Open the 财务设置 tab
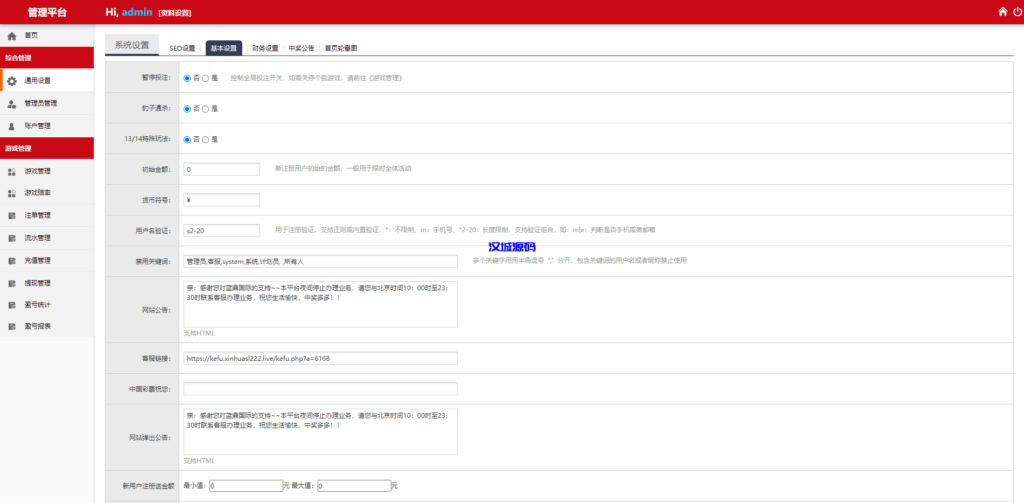Viewport: 1024px width, 503px height. coord(264,48)
